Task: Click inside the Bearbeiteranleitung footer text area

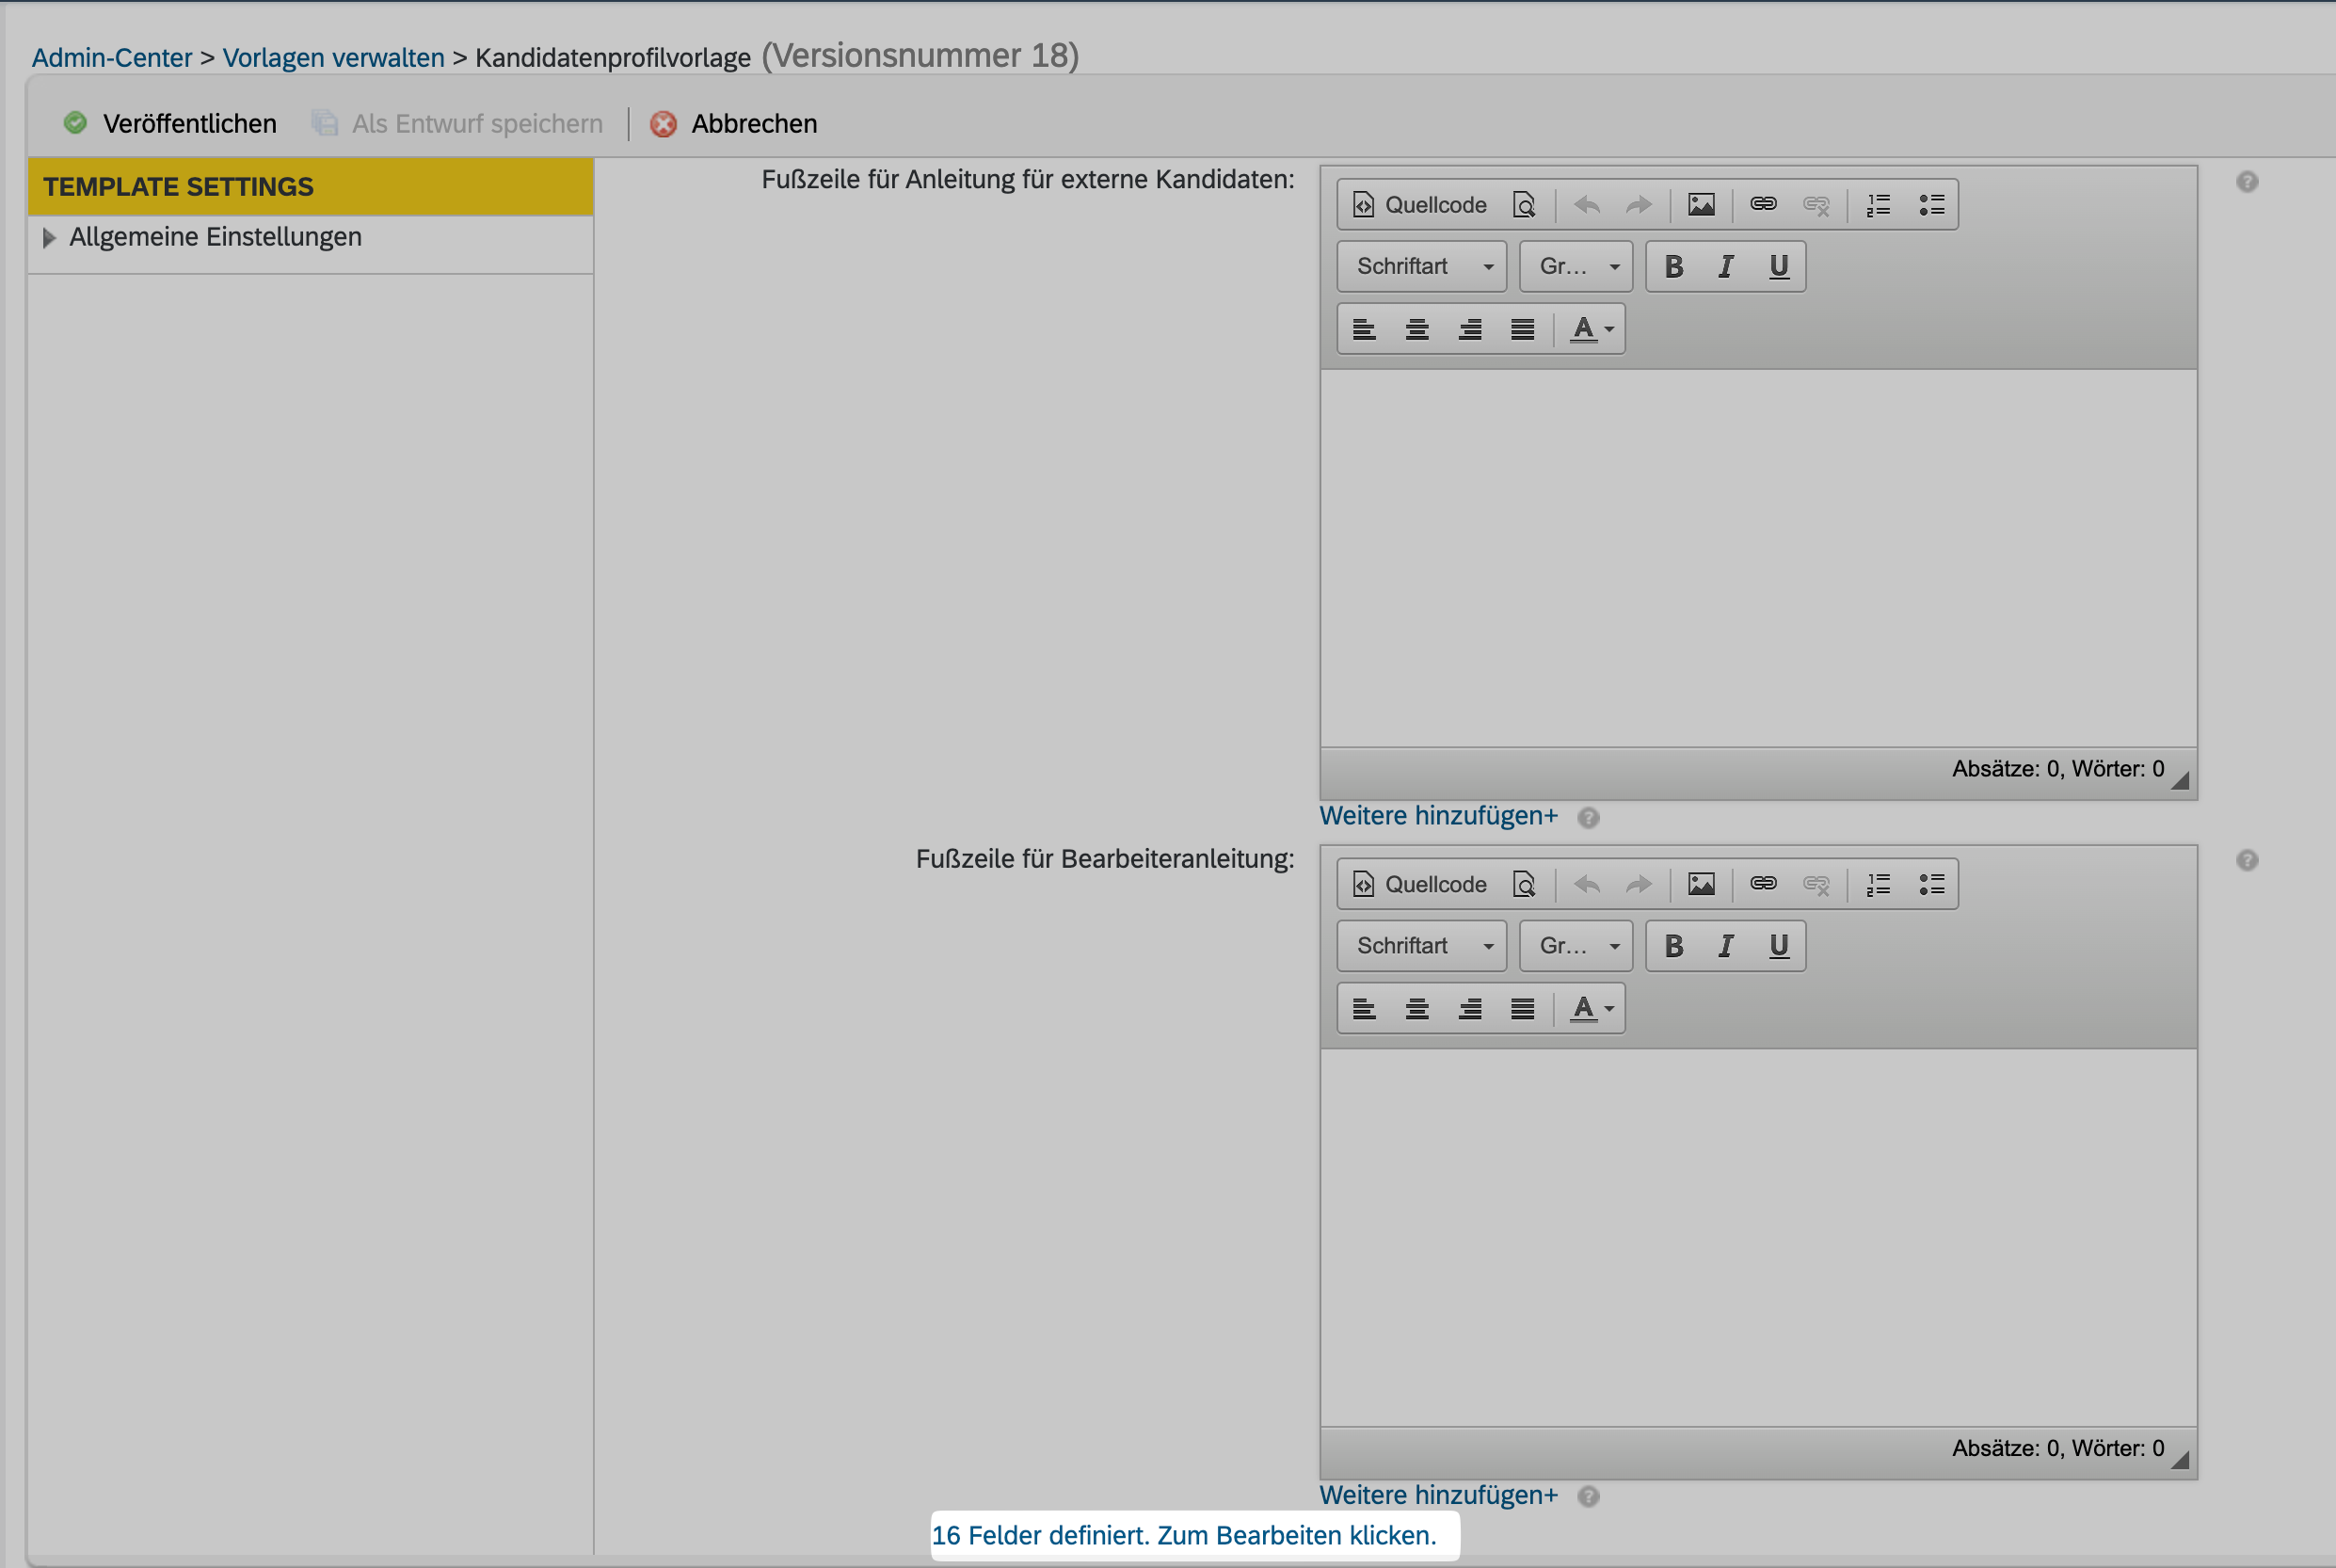Action: tap(1758, 1236)
